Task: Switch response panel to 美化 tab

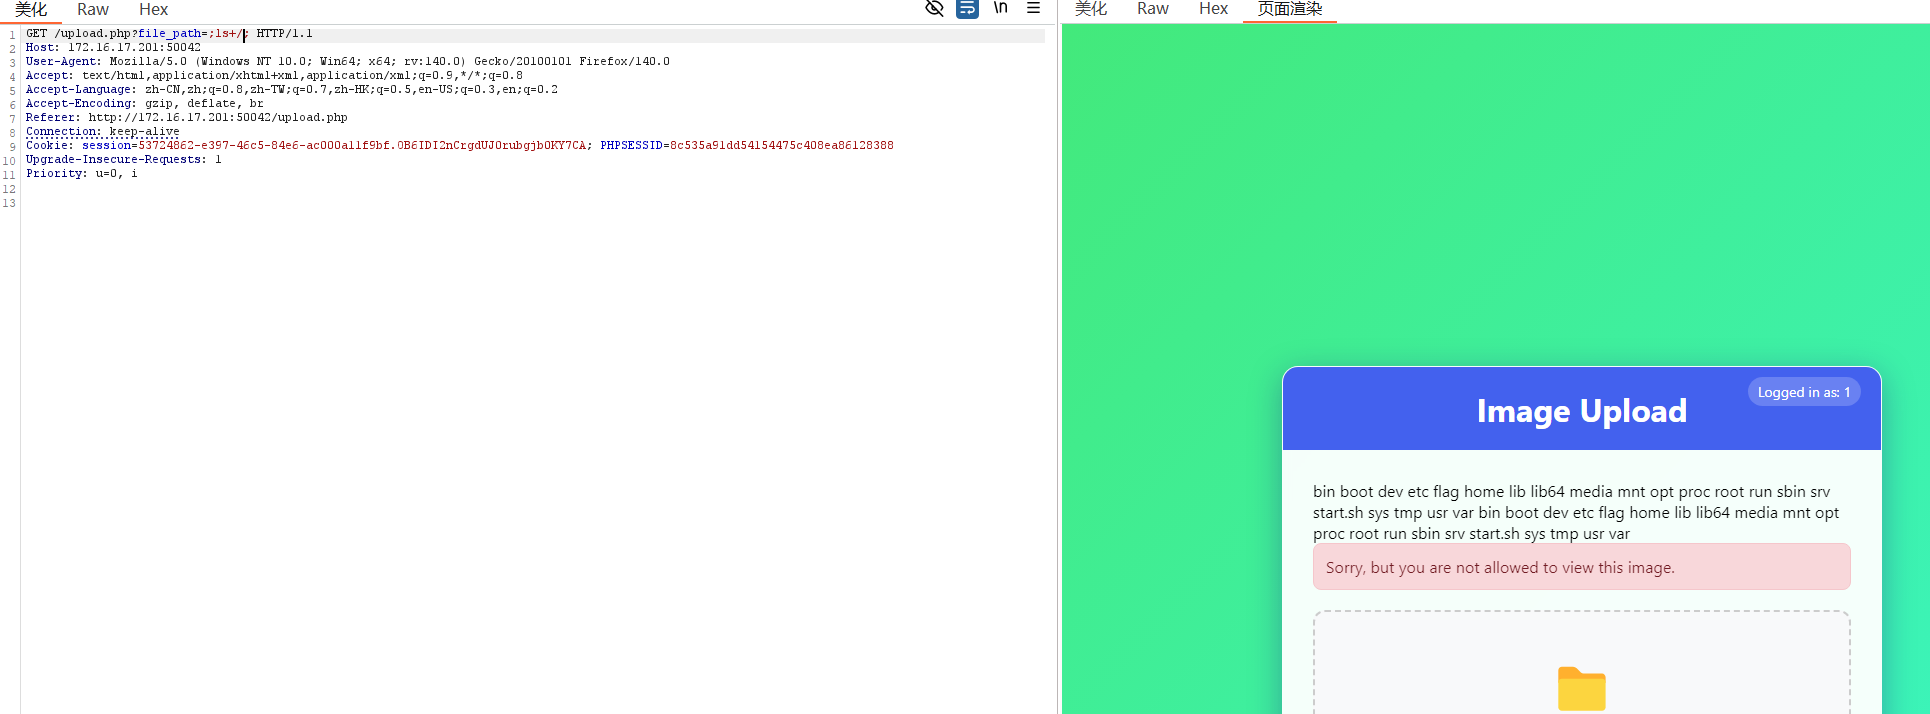Action: [1091, 9]
